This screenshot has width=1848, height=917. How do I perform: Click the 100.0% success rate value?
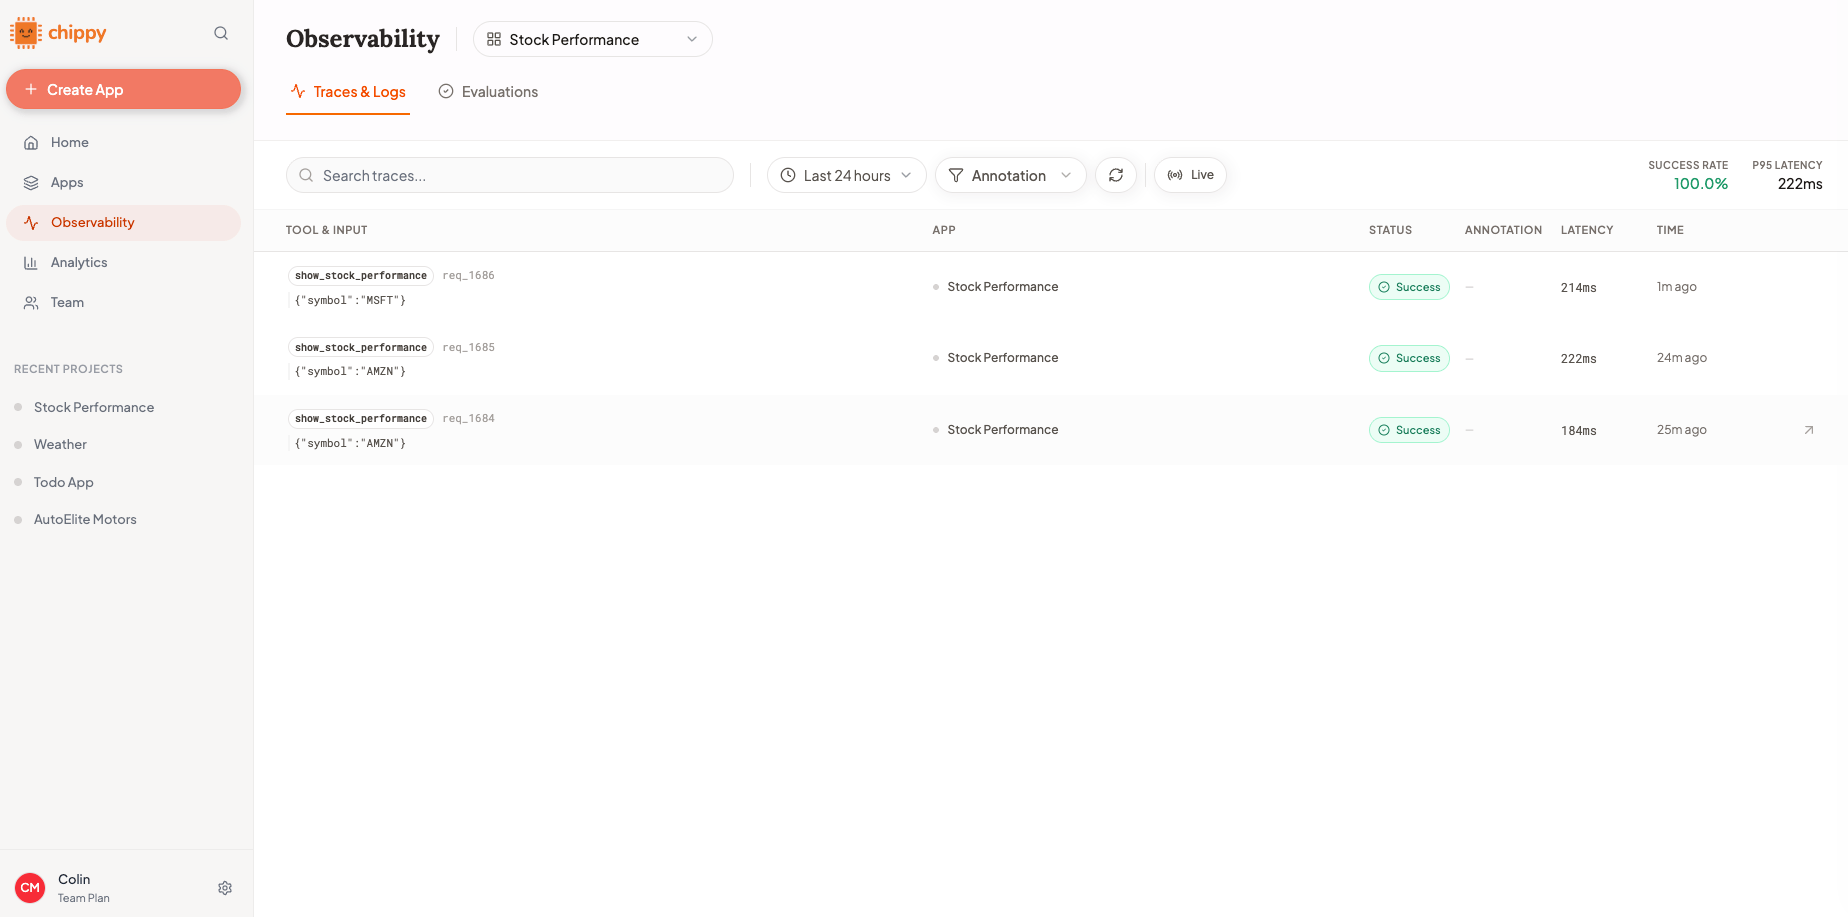coord(1700,184)
